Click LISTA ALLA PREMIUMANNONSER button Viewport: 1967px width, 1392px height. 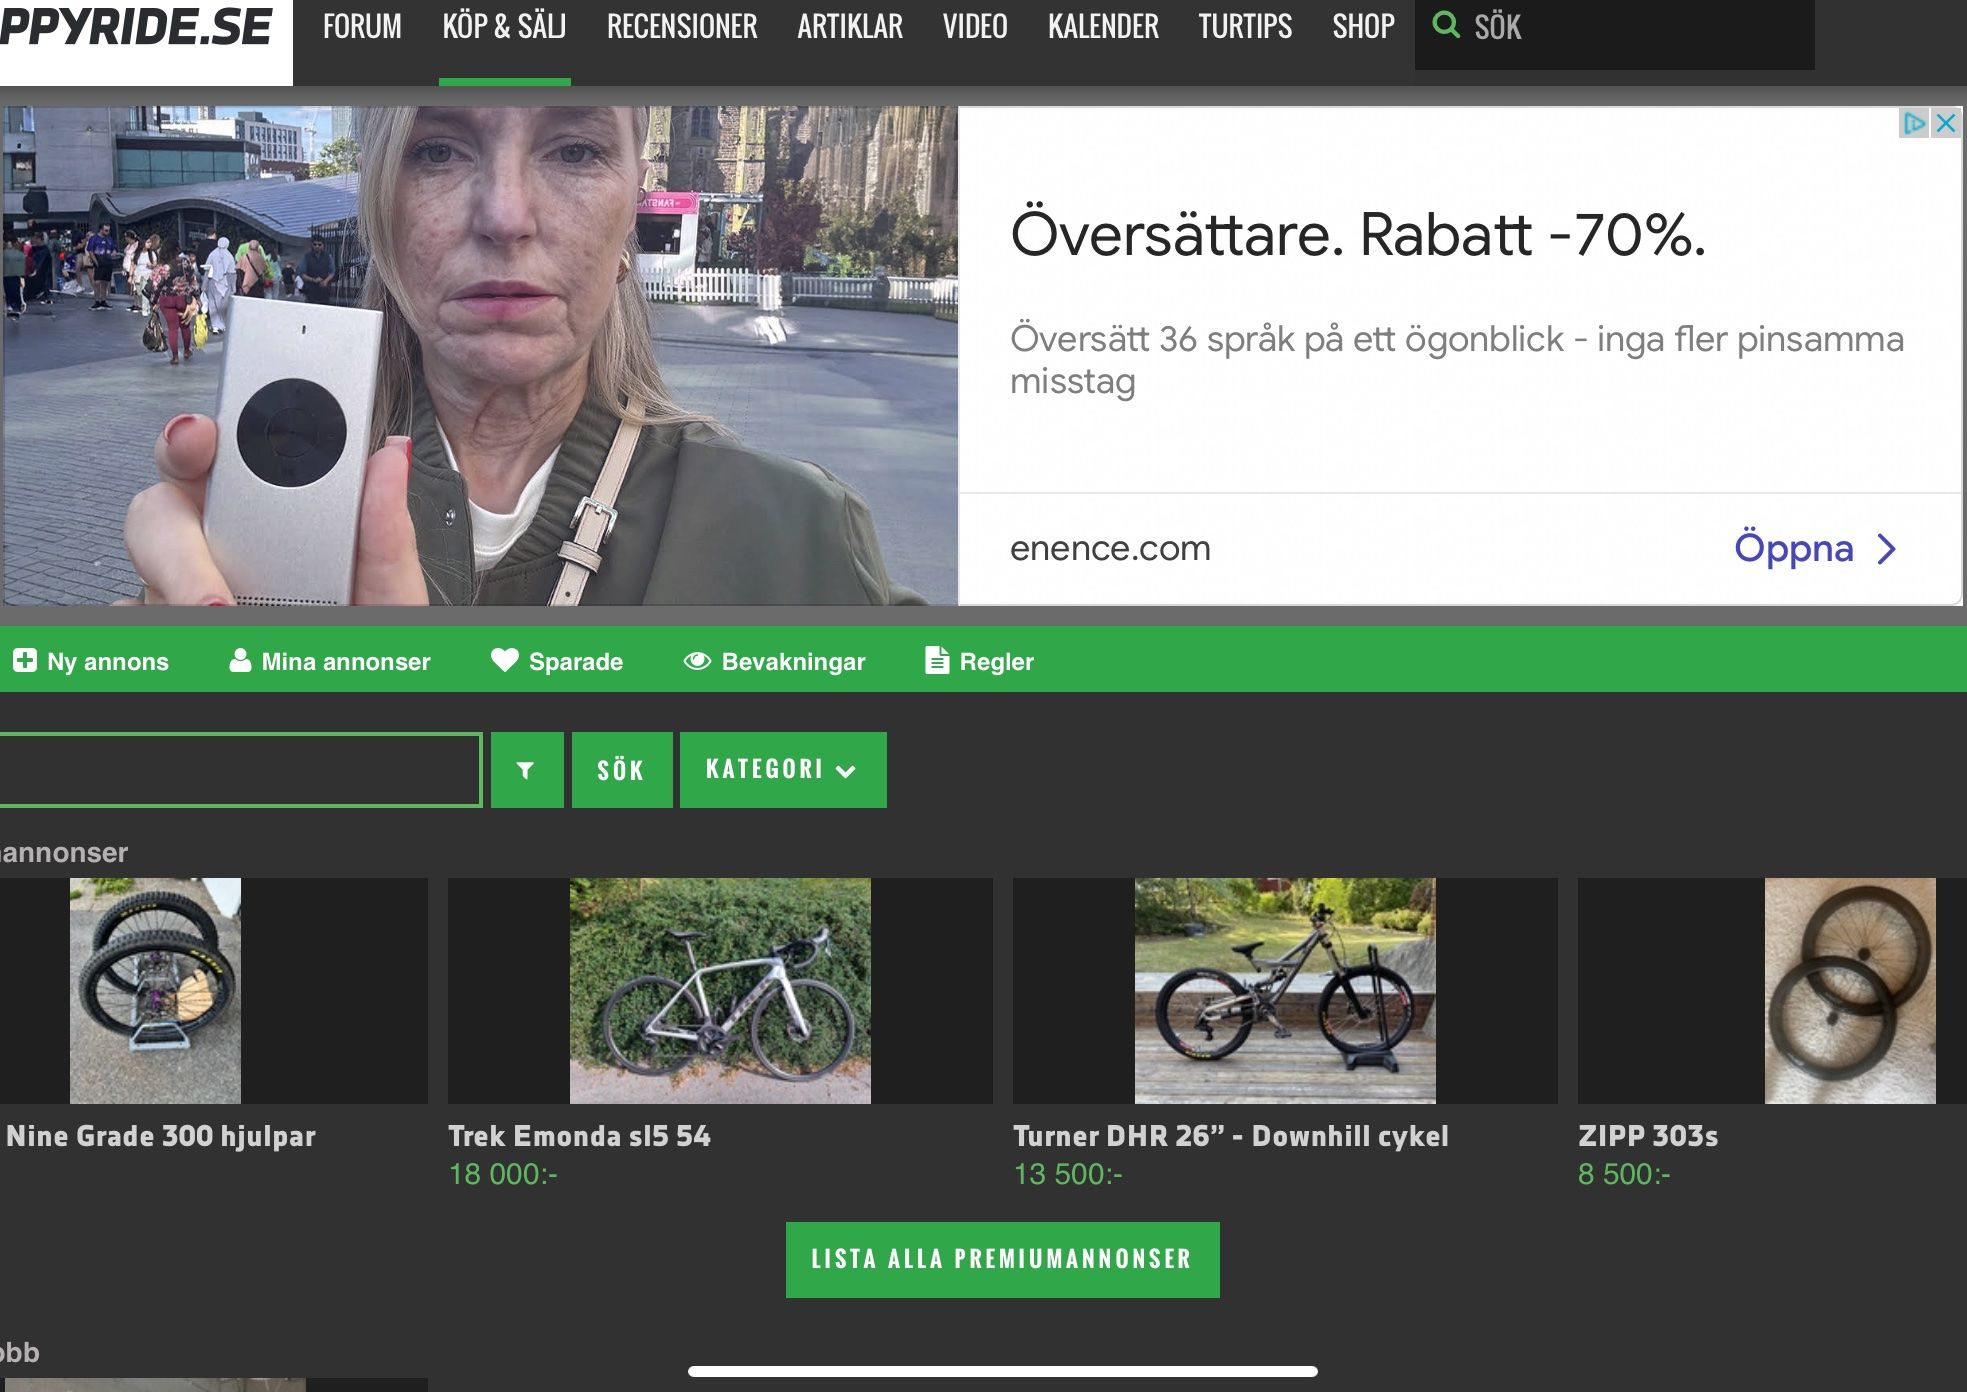pos(1002,1259)
